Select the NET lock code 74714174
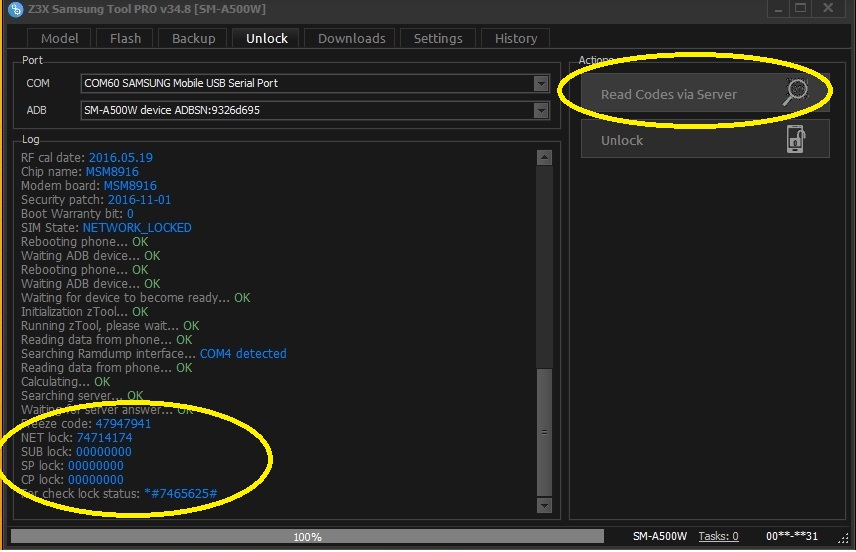This screenshot has width=856, height=552. point(104,437)
